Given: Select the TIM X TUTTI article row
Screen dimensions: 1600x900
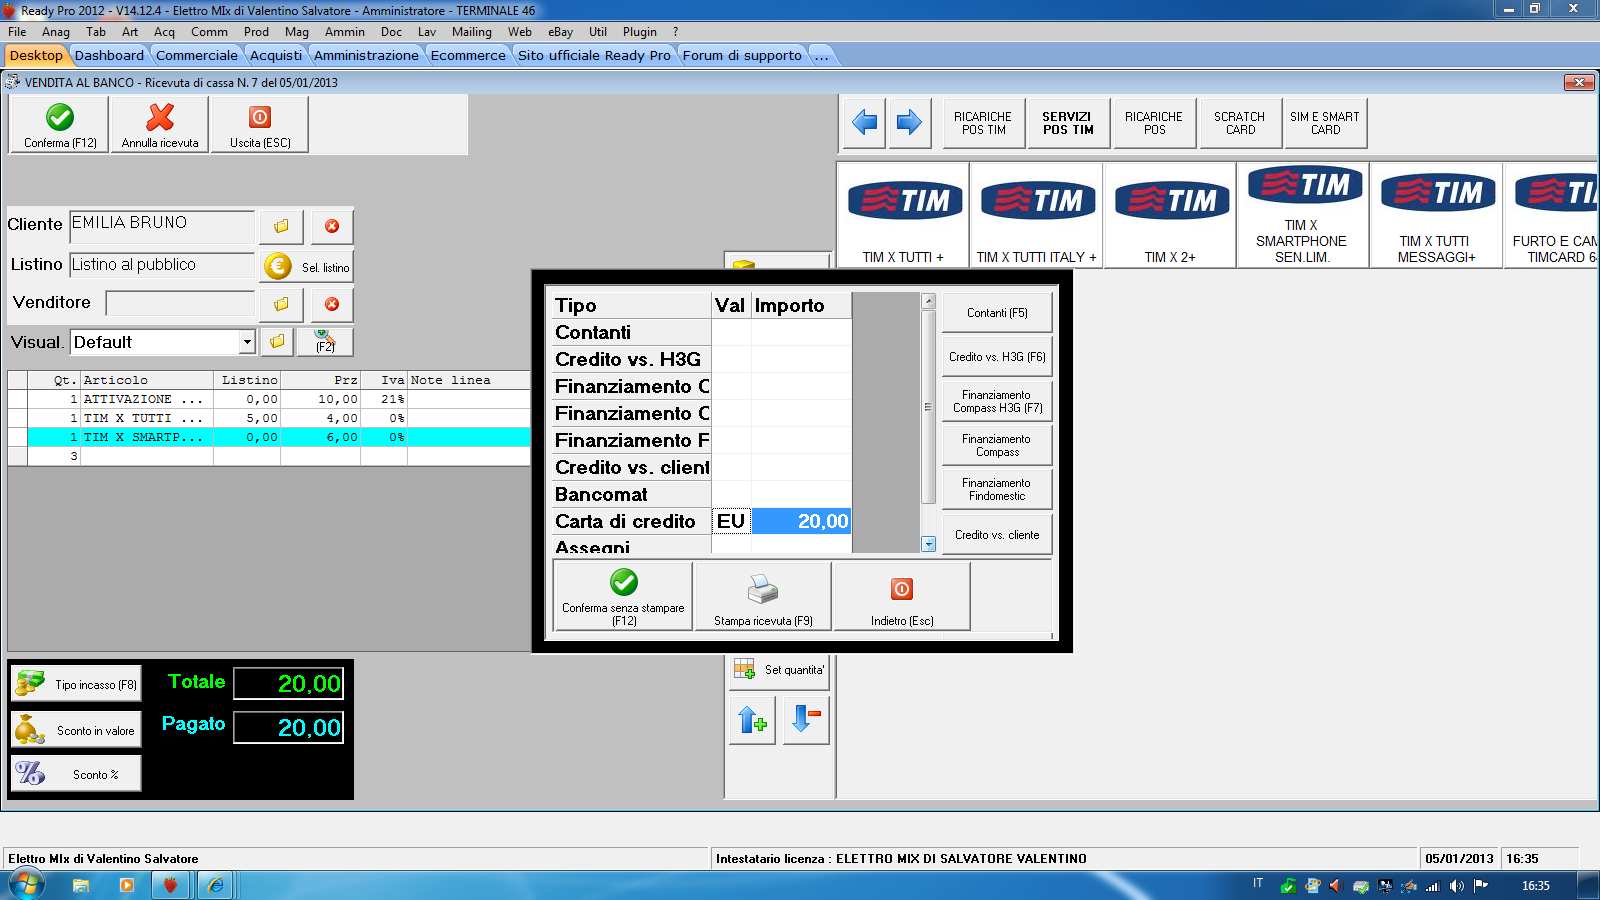Looking at the screenshot, I should pyautogui.click(x=268, y=418).
